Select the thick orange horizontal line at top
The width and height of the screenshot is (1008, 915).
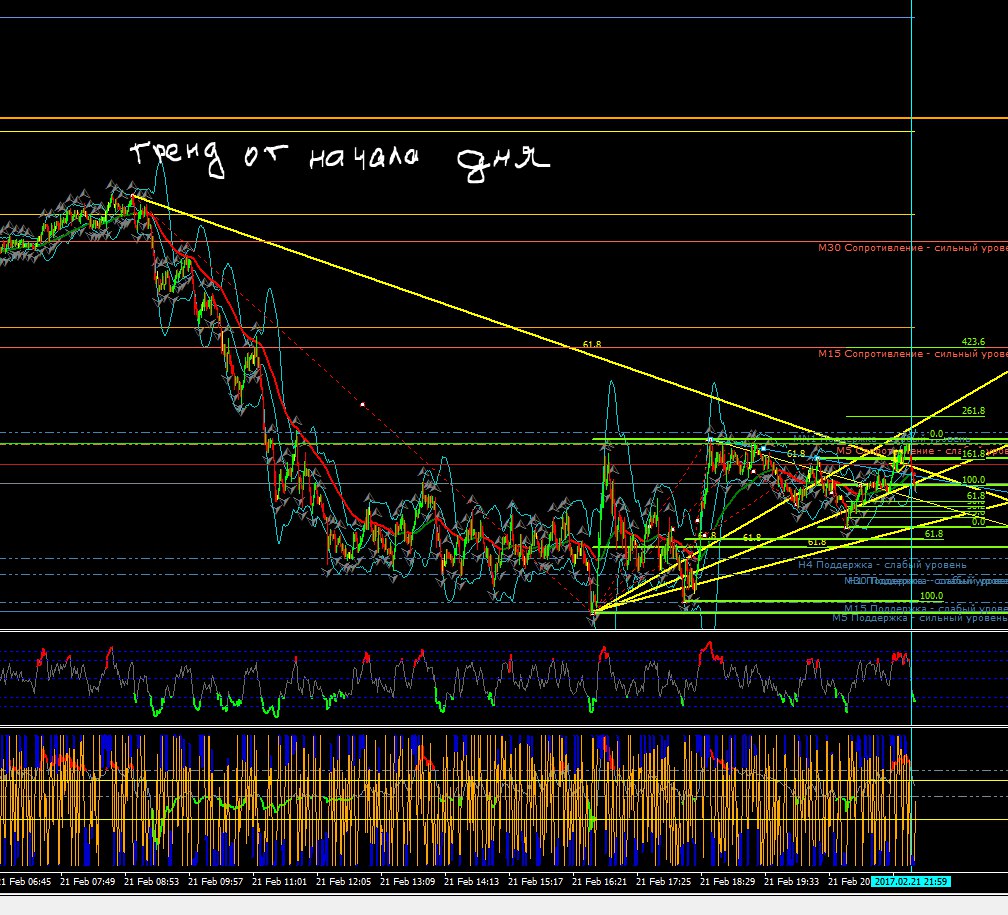click(500, 119)
